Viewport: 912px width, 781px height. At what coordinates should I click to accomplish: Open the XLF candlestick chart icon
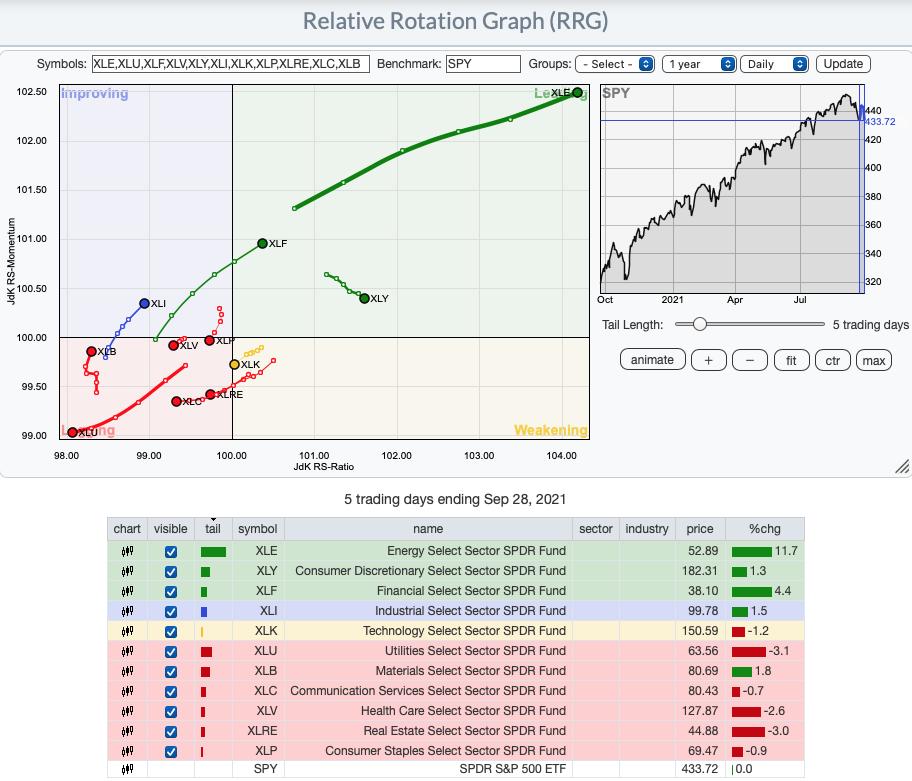tap(127, 591)
